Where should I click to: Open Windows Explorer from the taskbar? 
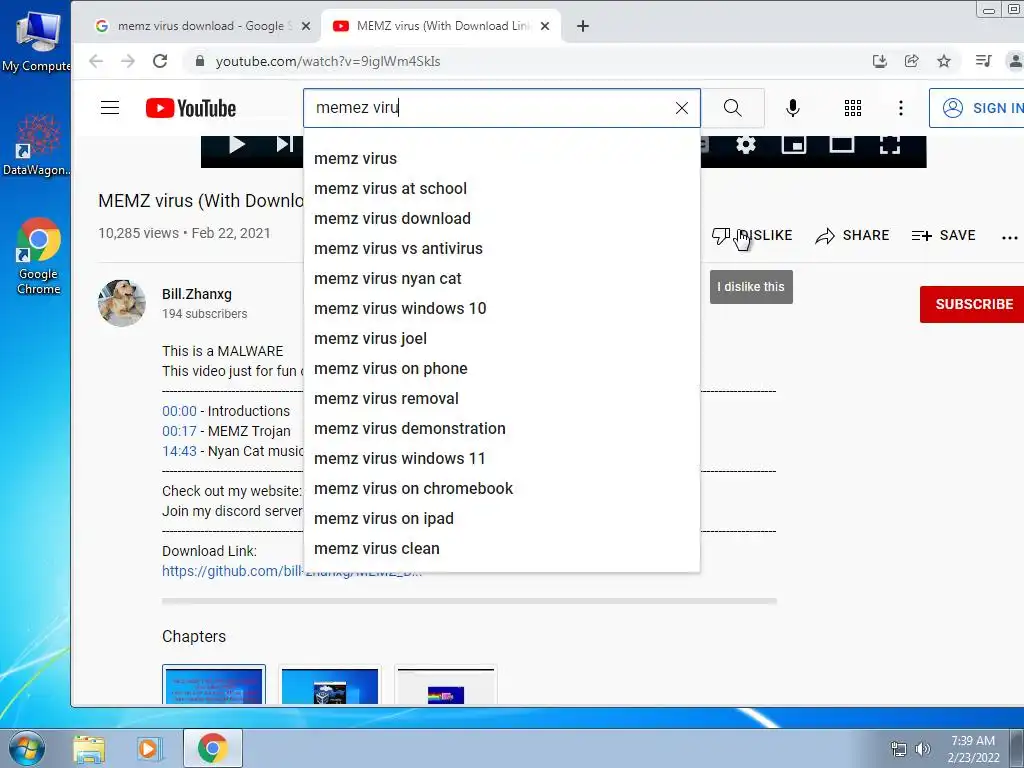click(89, 749)
